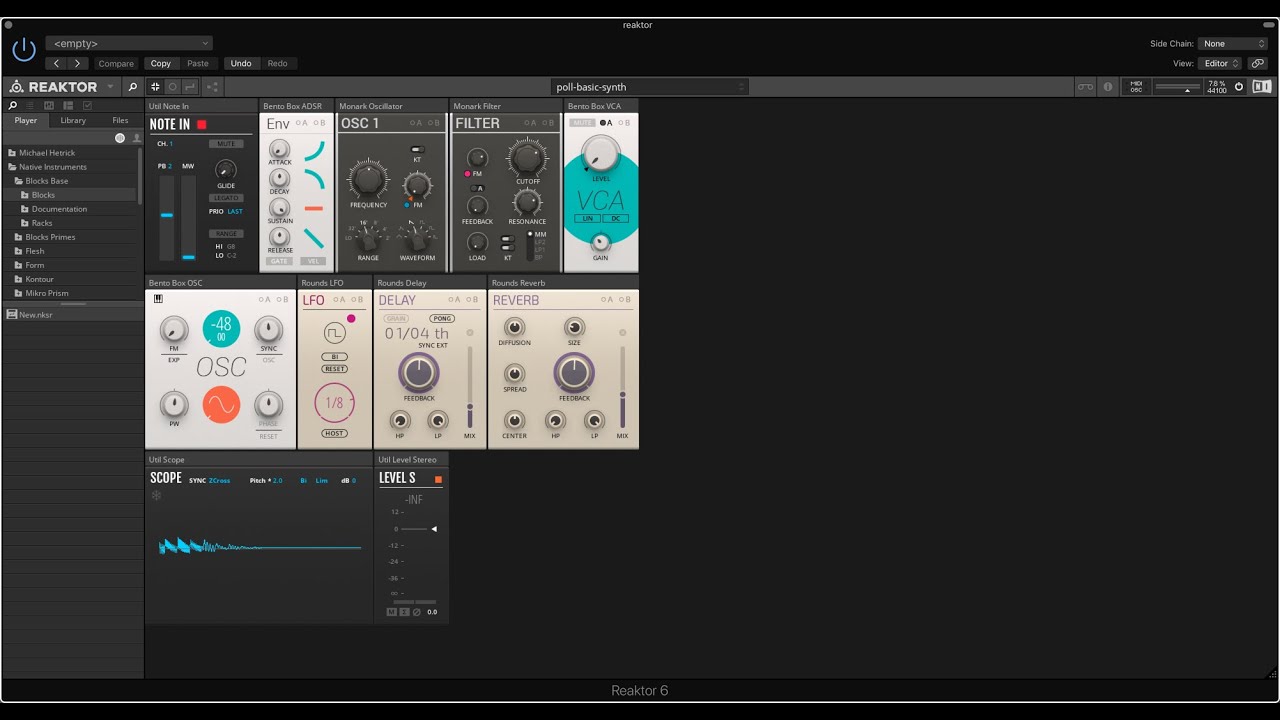Click the Copy button

click(161, 63)
